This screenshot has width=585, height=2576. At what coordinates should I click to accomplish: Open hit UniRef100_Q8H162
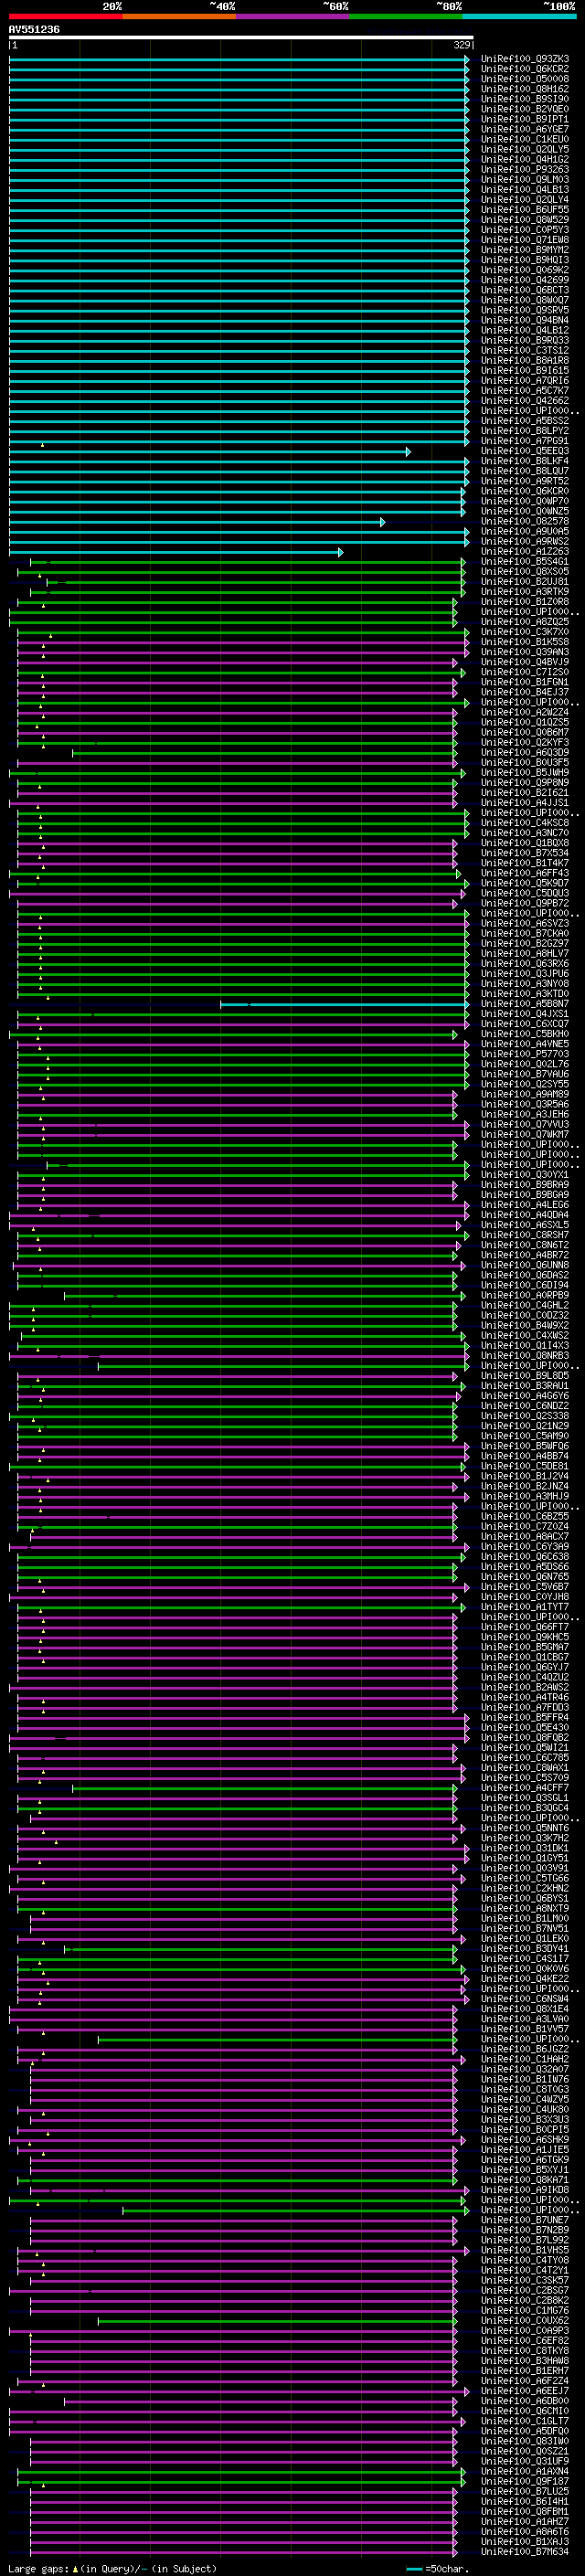pyautogui.click(x=525, y=89)
